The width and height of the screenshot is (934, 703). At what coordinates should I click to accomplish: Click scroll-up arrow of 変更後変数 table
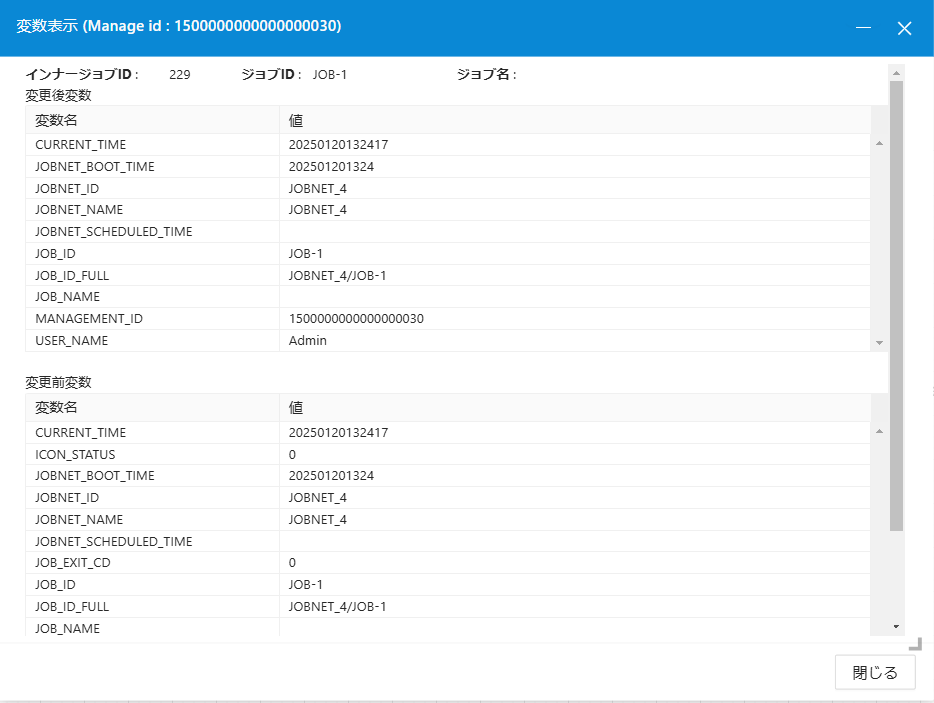pos(879,144)
